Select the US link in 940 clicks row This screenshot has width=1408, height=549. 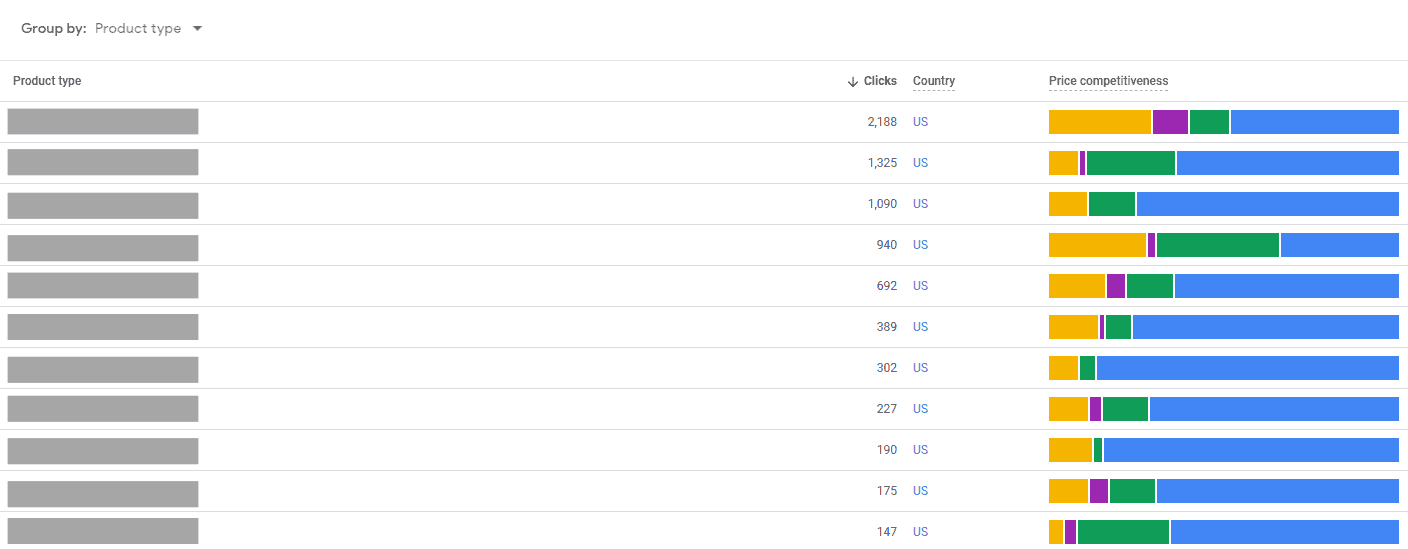coord(920,245)
